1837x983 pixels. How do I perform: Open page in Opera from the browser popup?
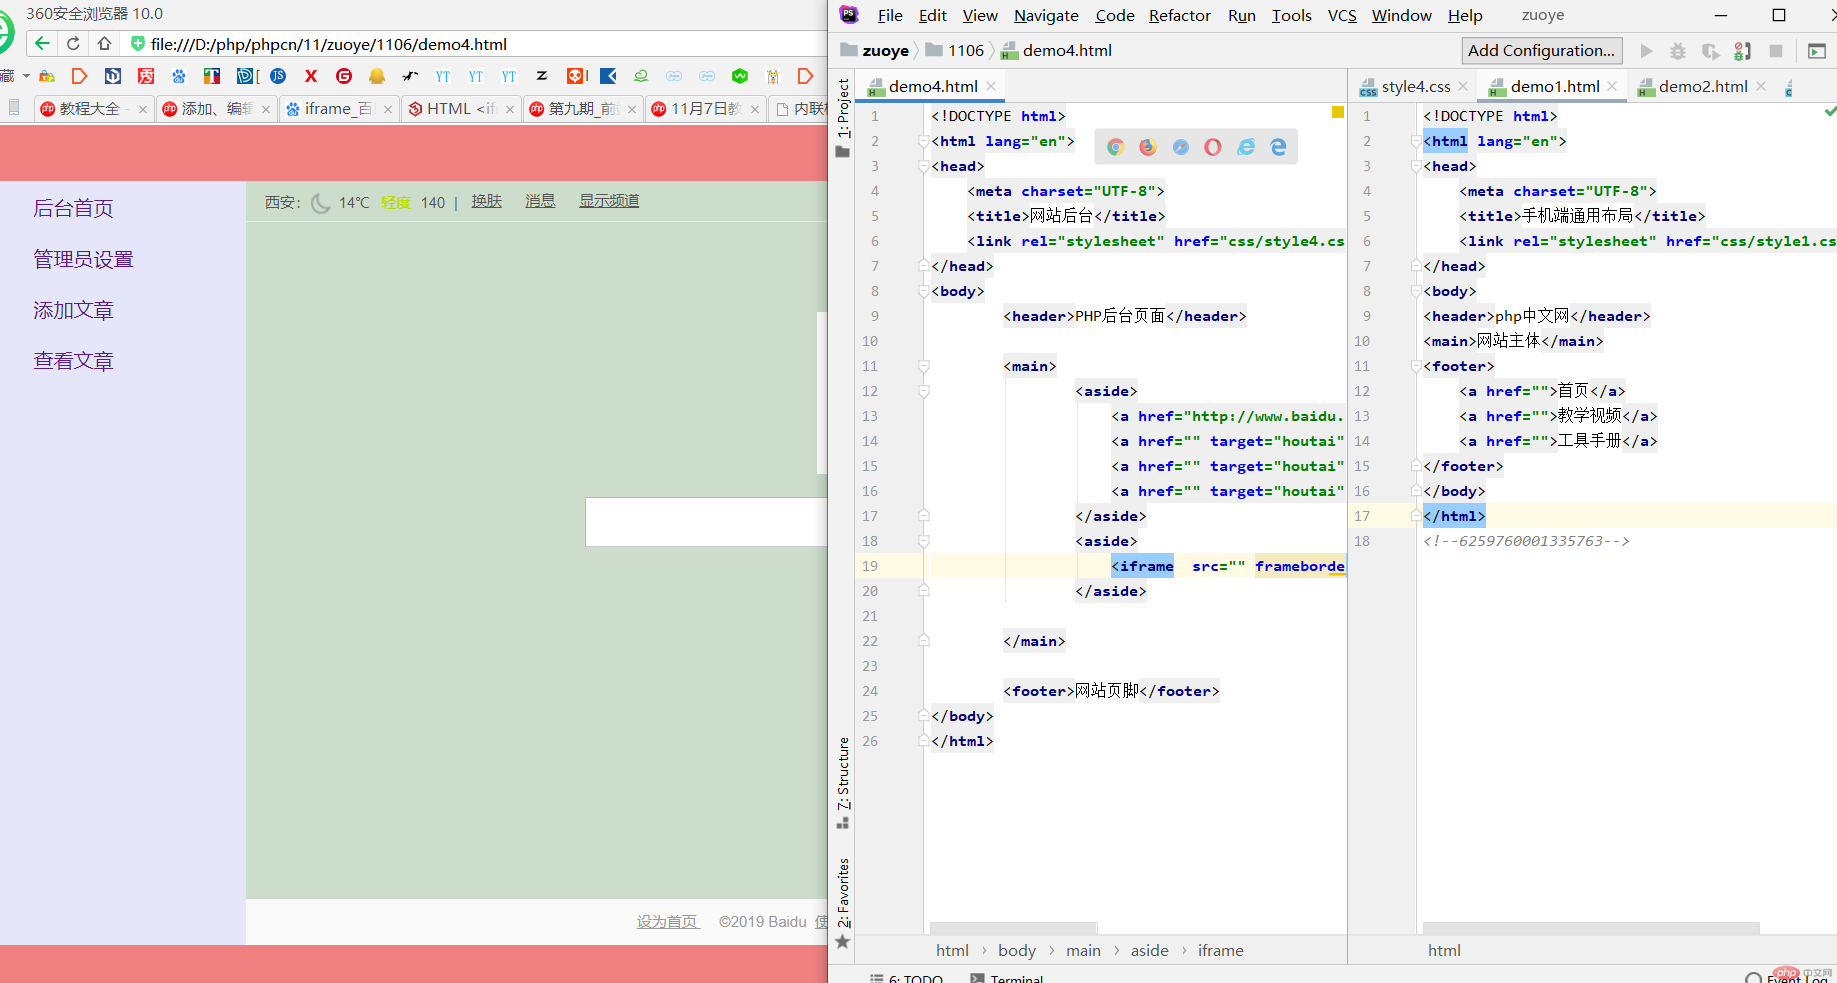click(1213, 147)
